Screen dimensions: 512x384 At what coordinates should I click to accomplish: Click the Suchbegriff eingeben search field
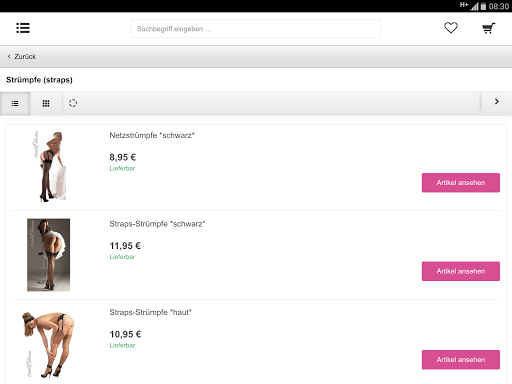click(x=255, y=29)
